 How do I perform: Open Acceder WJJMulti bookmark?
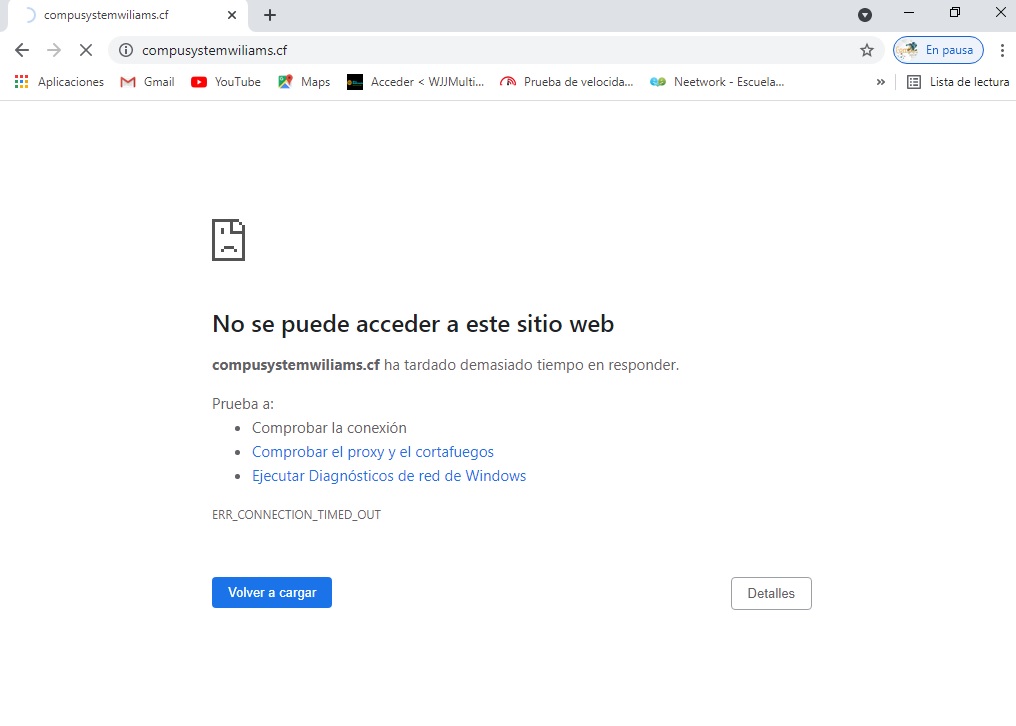tap(415, 82)
